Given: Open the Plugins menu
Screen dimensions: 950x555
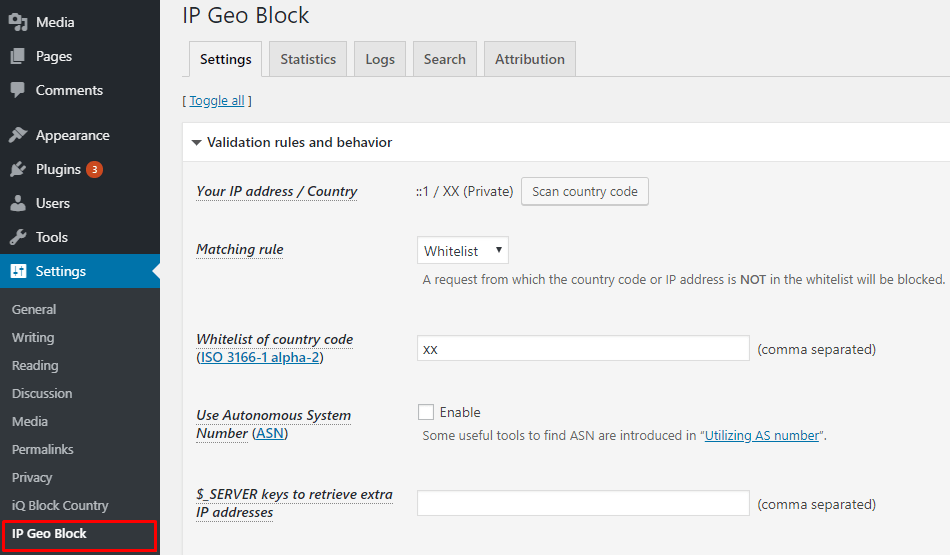Looking at the screenshot, I should (58, 169).
